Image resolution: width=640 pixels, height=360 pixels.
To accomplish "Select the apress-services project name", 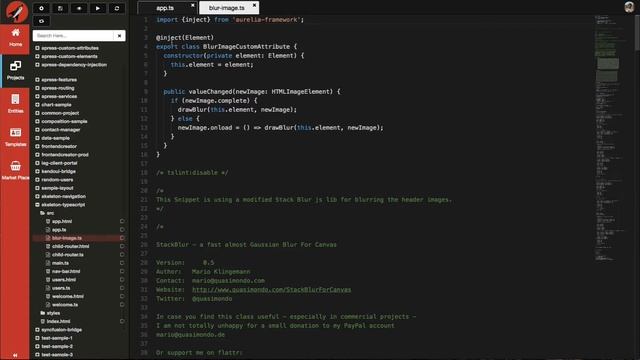I will point(59,96).
